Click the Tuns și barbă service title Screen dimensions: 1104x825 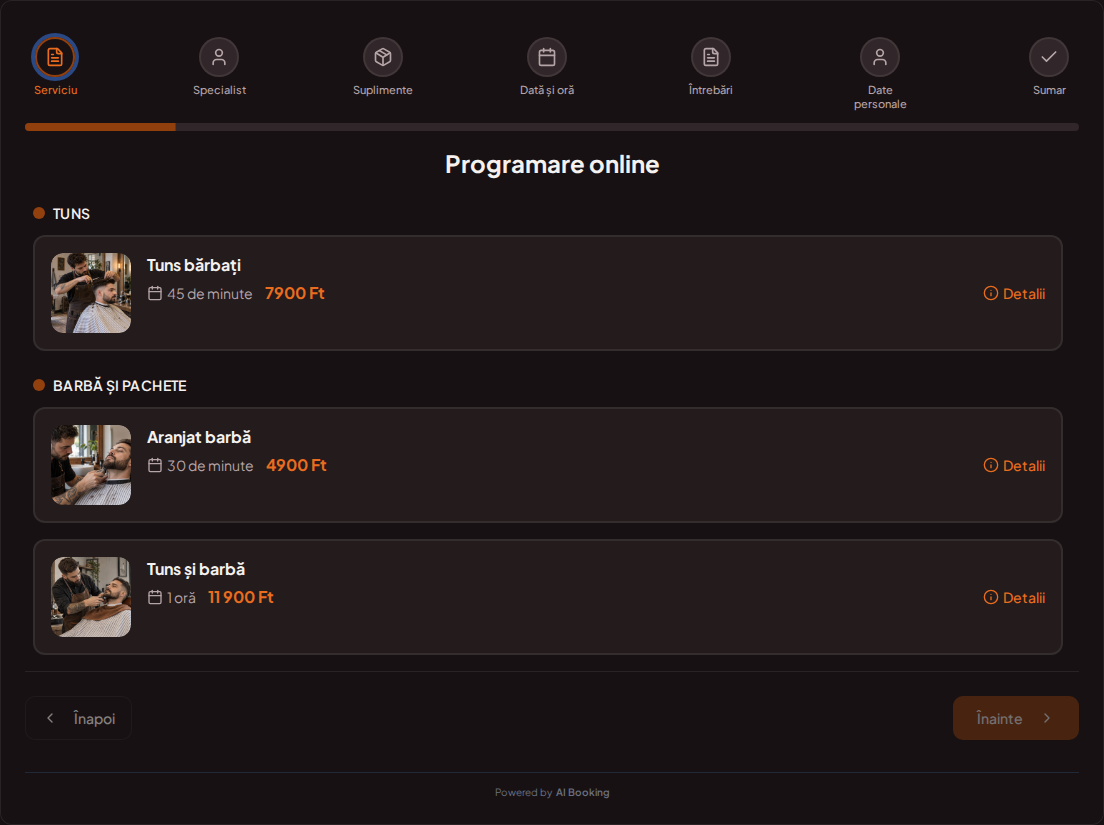pos(196,569)
